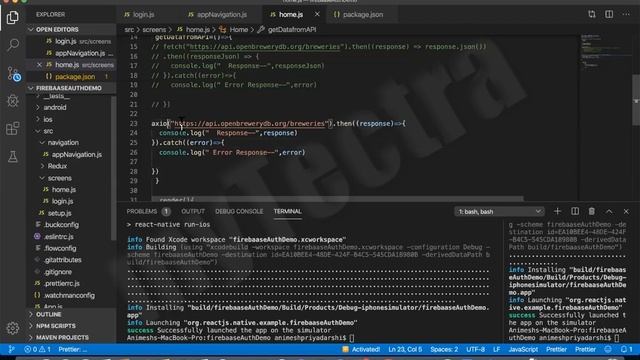
Task: Click the LF end of line status
Action: [496, 349]
